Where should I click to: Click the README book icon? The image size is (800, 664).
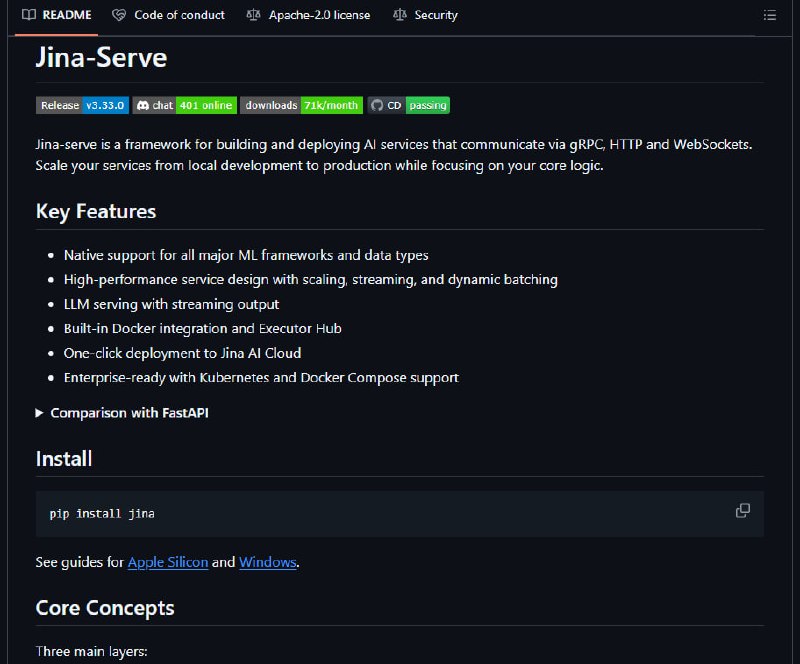pos(29,15)
